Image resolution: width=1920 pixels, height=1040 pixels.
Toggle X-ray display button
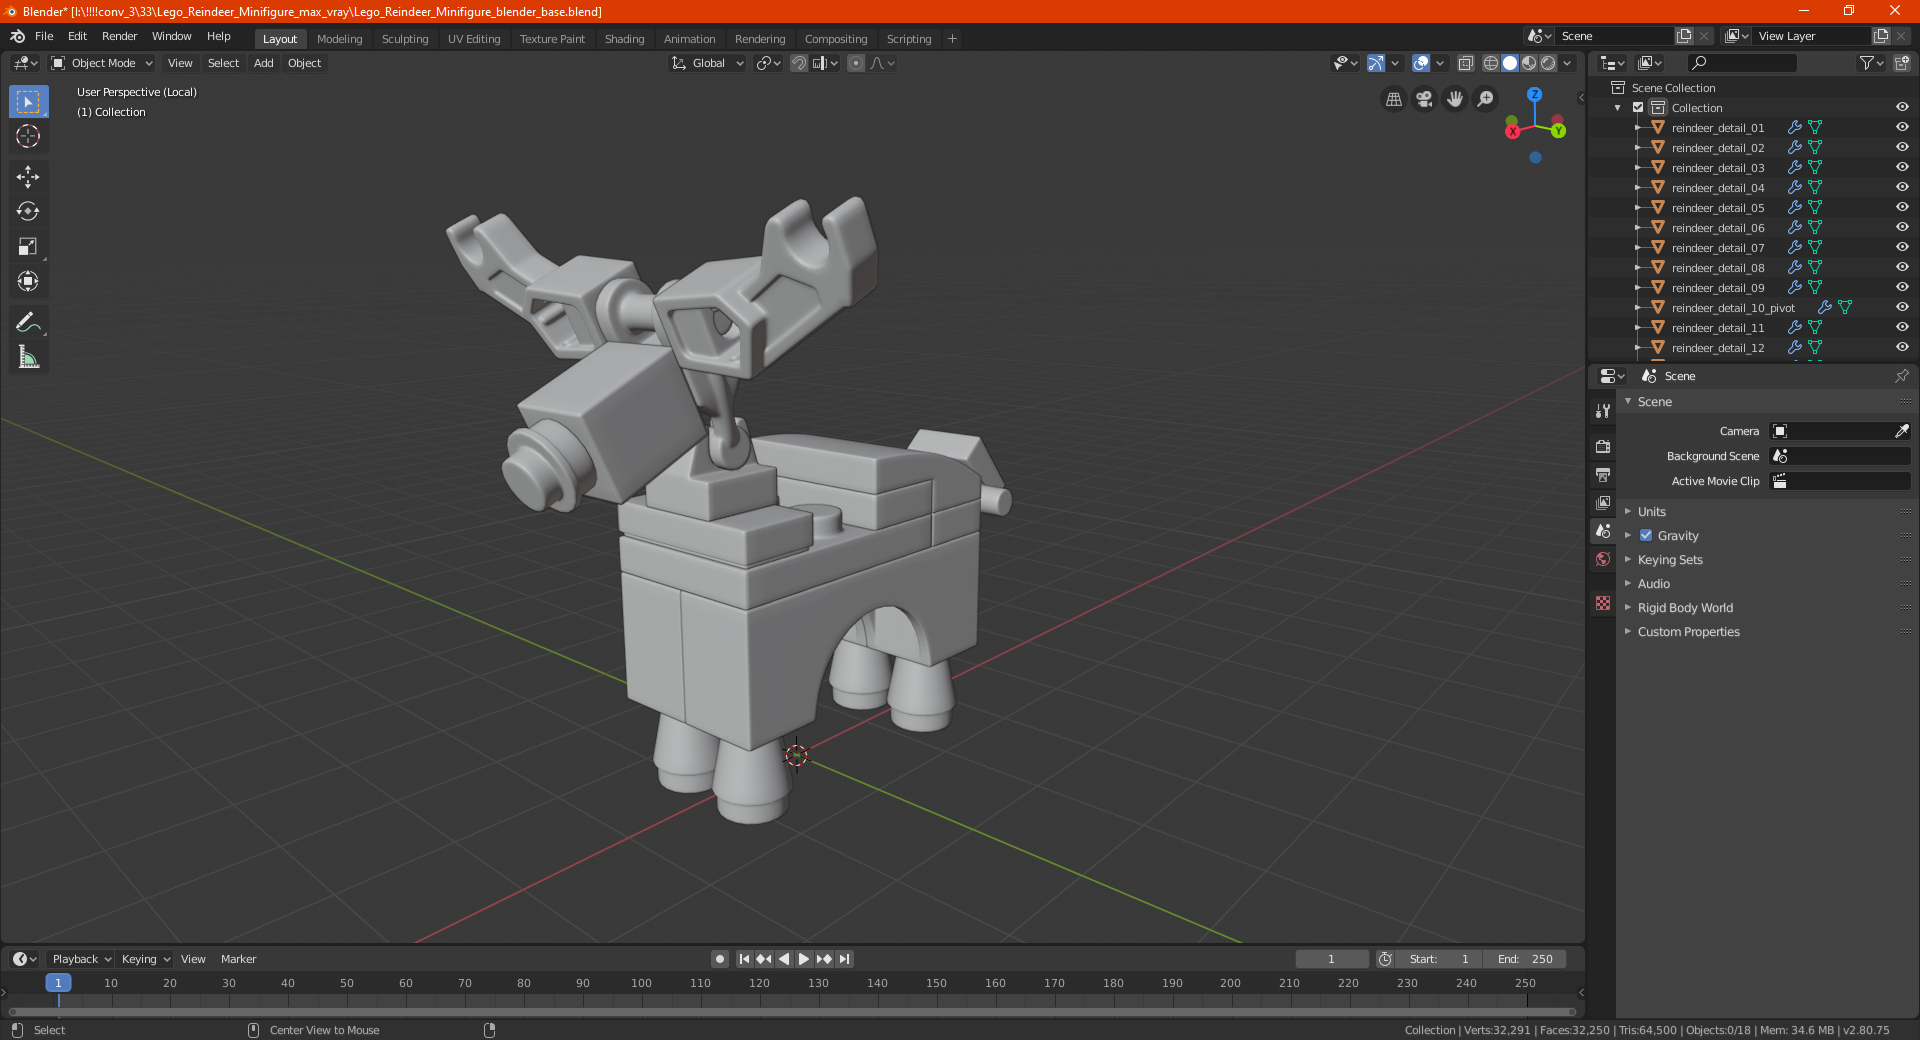click(1466, 63)
